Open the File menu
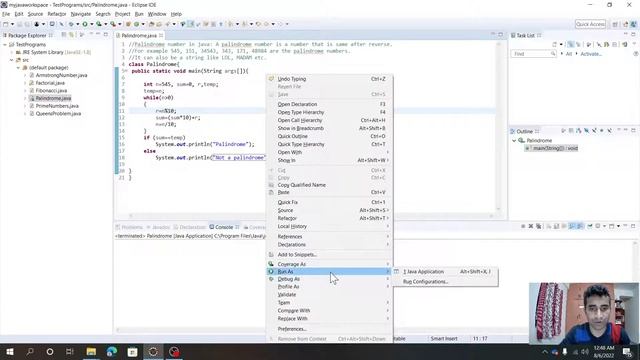The image size is (640, 360). pyautogui.click(x=6, y=14)
